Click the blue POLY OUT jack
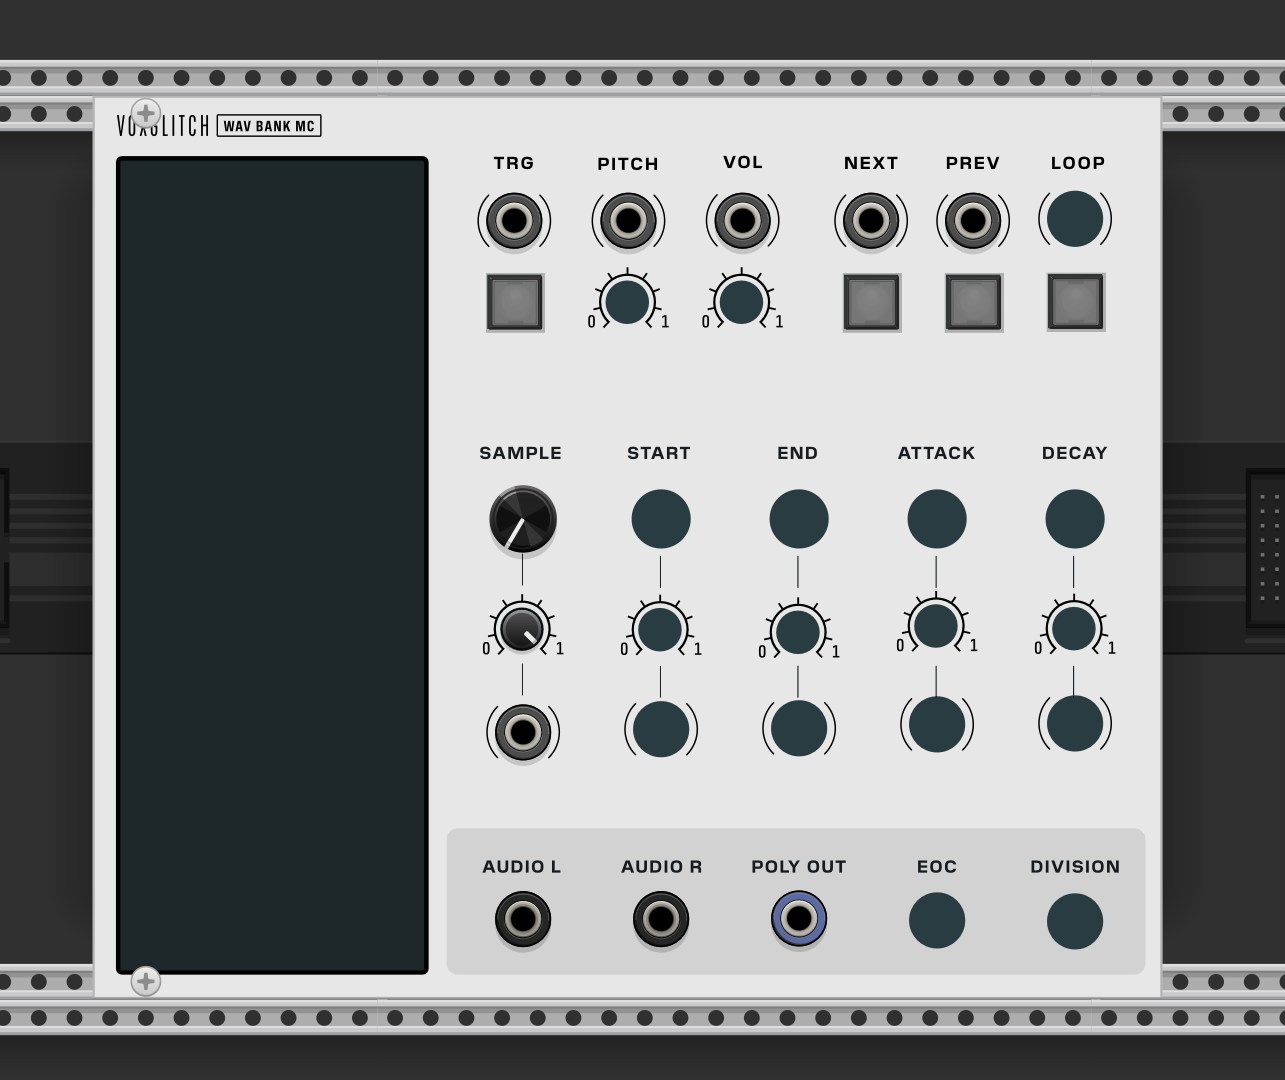The width and height of the screenshot is (1285, 1080). [799, 919]
